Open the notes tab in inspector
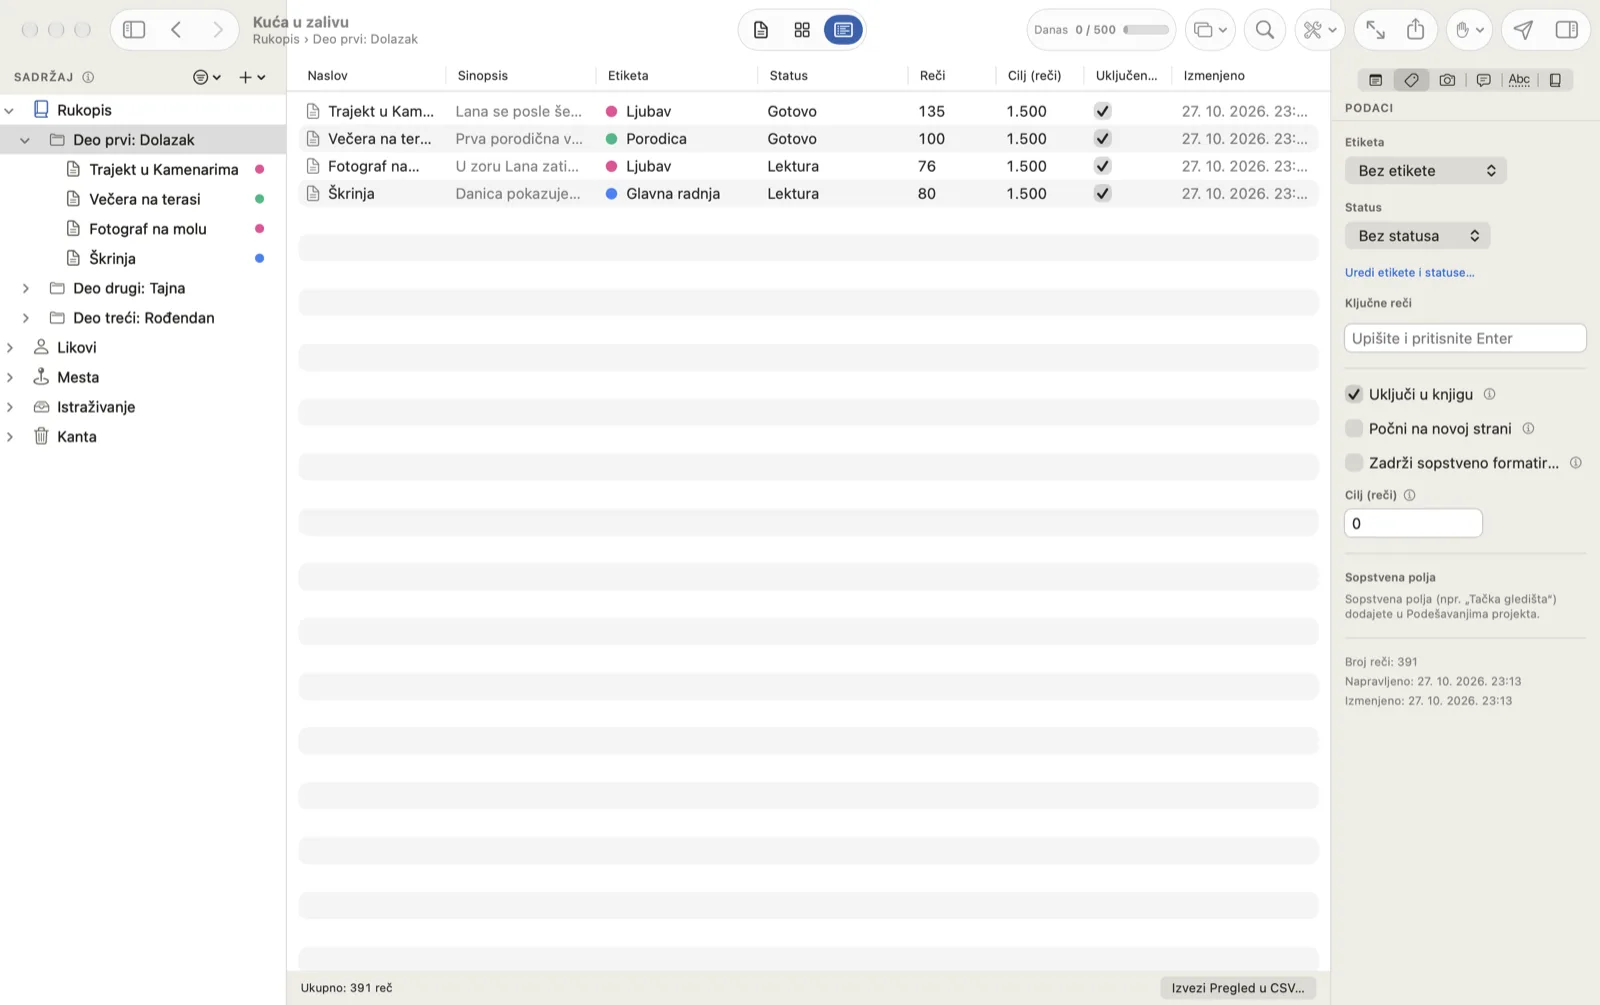The height and width of the screenshot is (1005, 1600). [x=1376, y=80]
